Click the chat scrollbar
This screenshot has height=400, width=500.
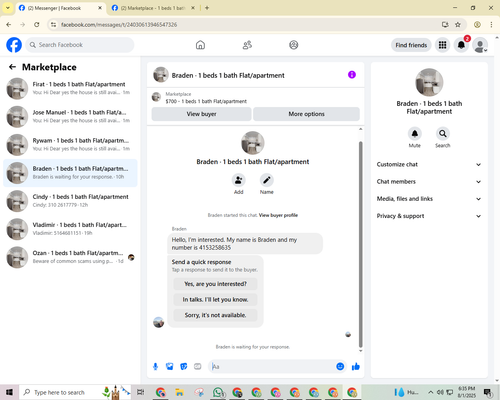(x=360, y=244)
